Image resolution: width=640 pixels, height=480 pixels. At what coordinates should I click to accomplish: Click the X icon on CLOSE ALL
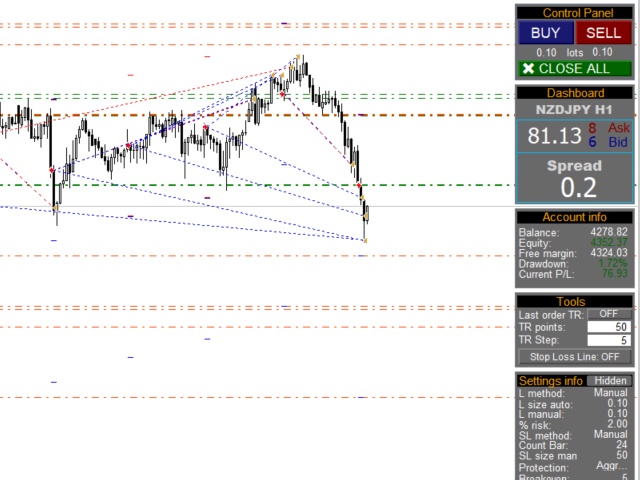click(x=528, y=69)
